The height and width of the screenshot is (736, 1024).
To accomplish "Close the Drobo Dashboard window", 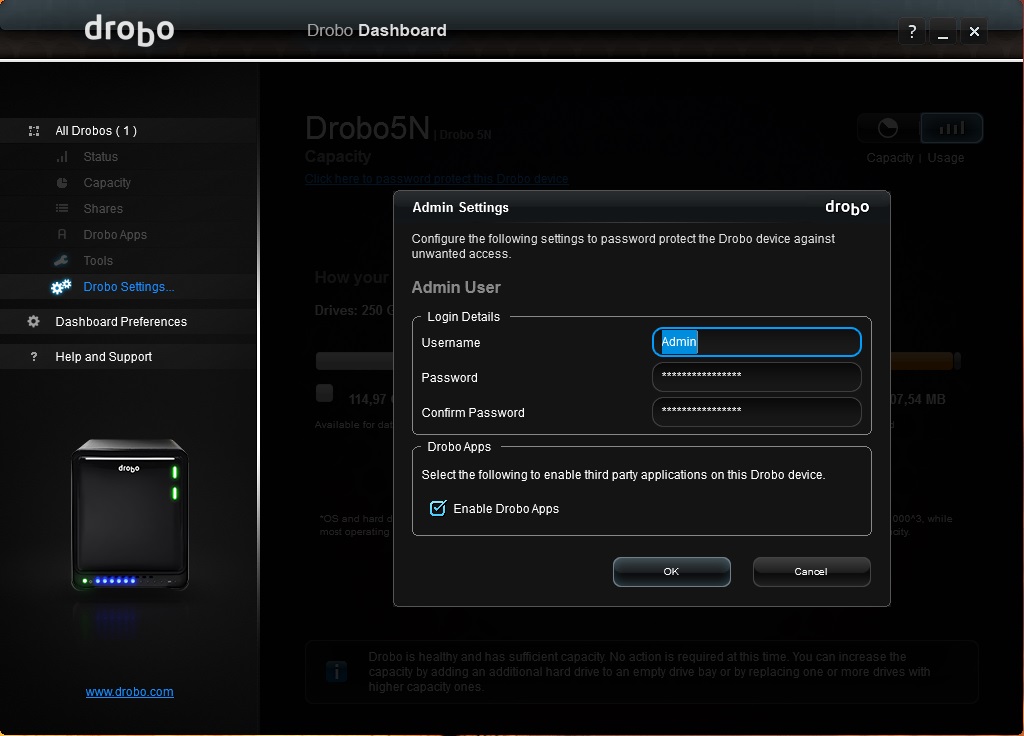I will tap(974, 31).
